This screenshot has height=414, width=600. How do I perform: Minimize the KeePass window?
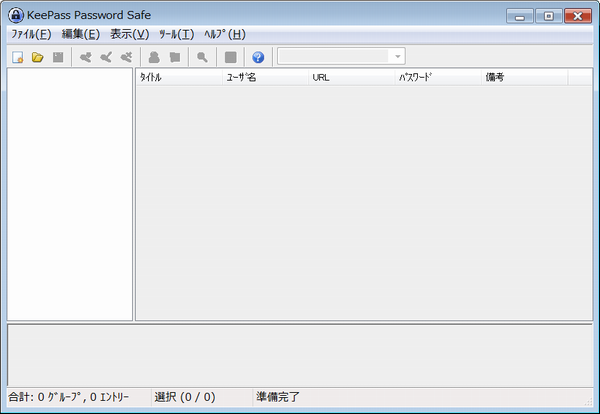pos(520,16)
